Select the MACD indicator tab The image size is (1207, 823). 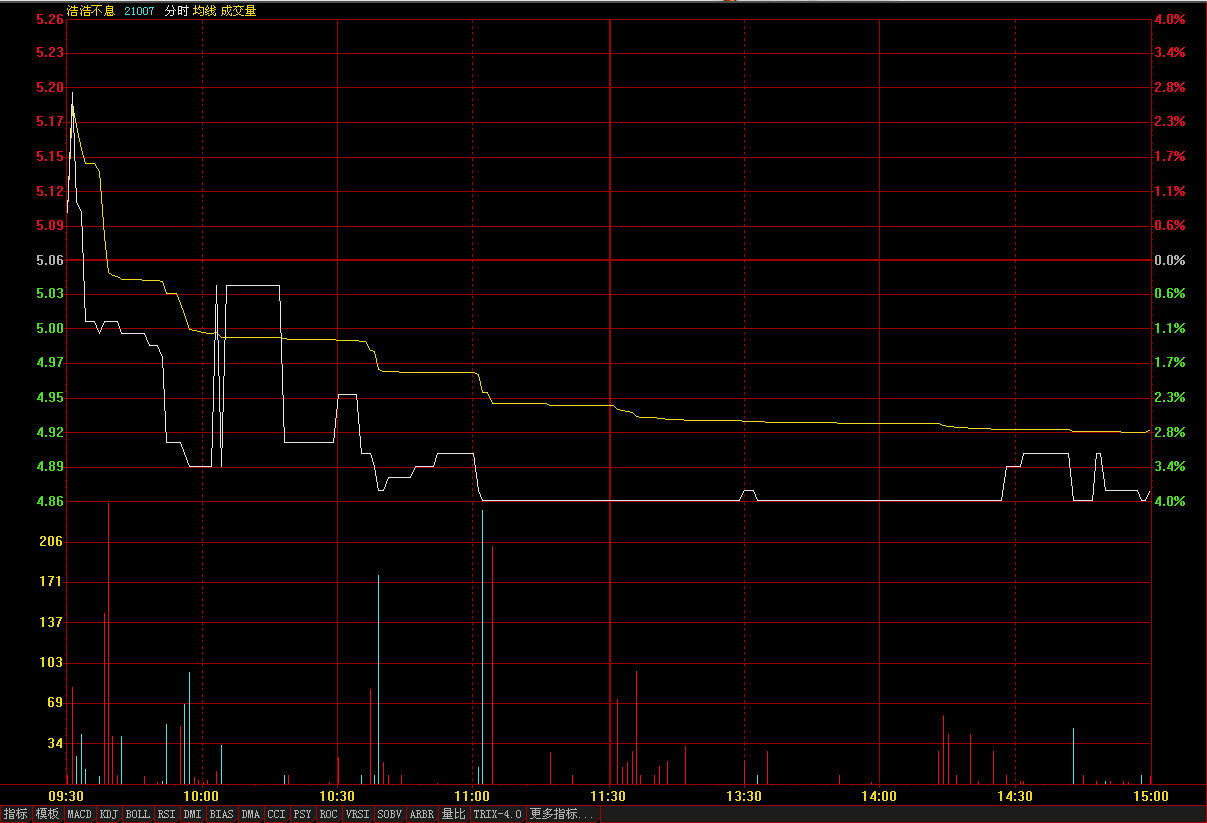[x=79, y=815]
